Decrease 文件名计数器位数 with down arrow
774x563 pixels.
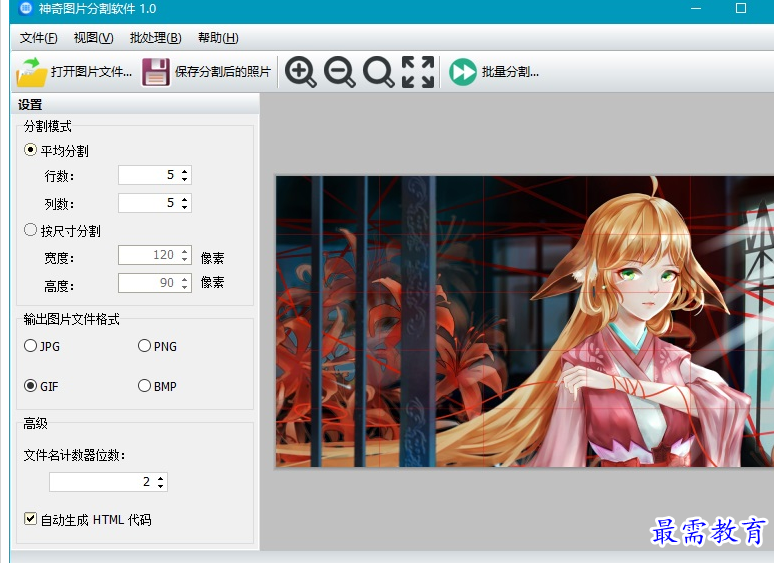click(160, 486)
